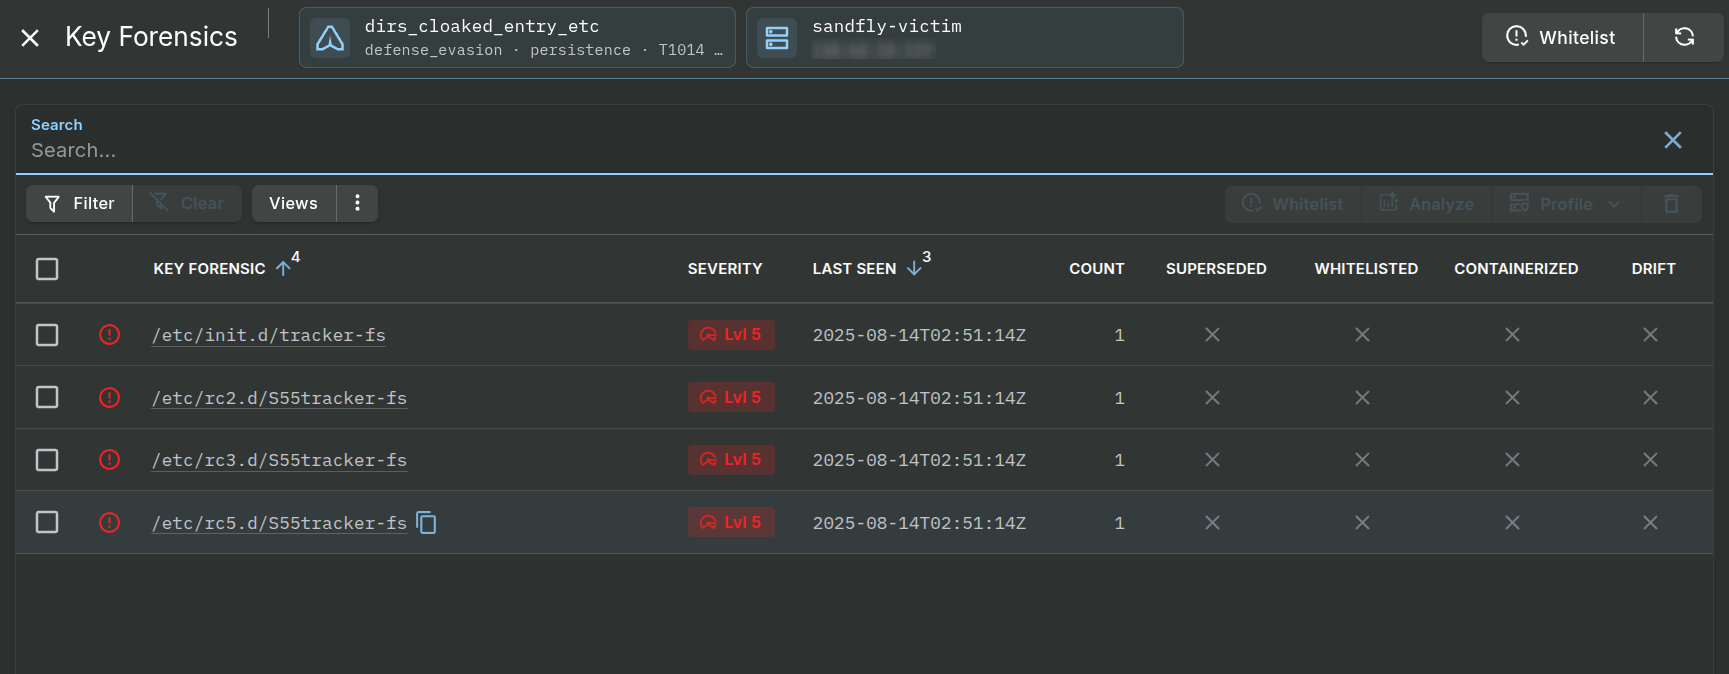Click the defense_evasion persistence T1014 tags

[543, 50]
